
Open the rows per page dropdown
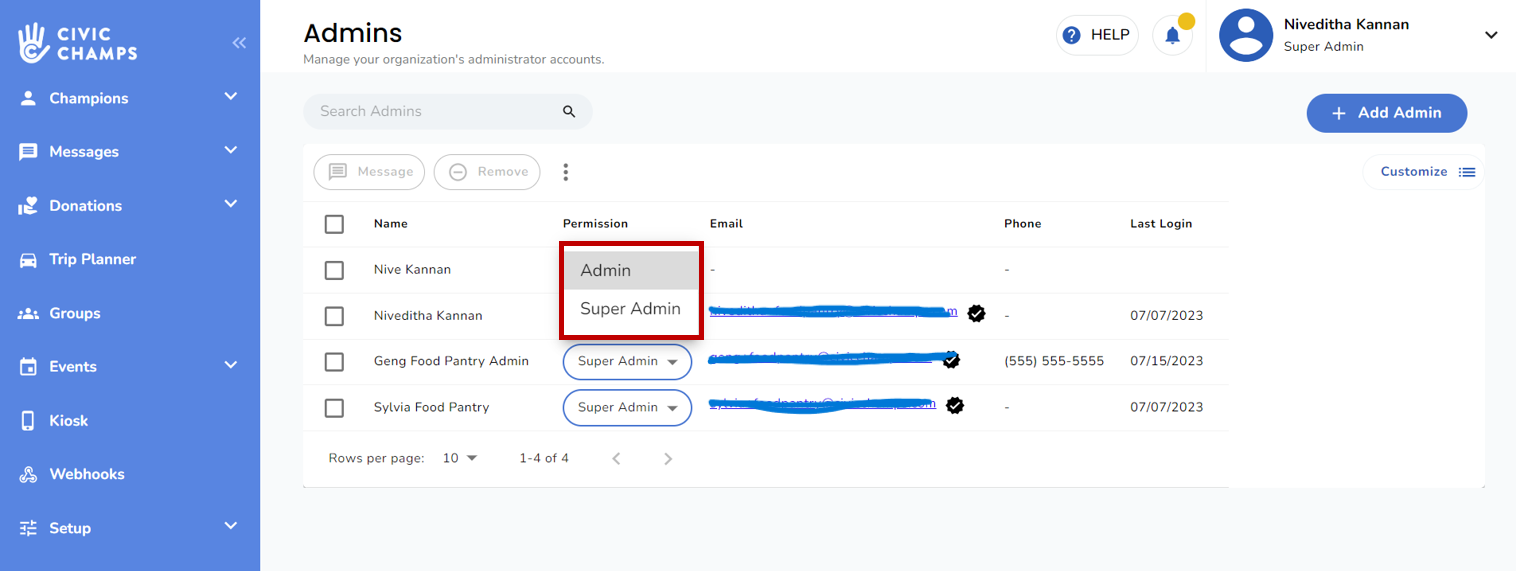[460, 458]
